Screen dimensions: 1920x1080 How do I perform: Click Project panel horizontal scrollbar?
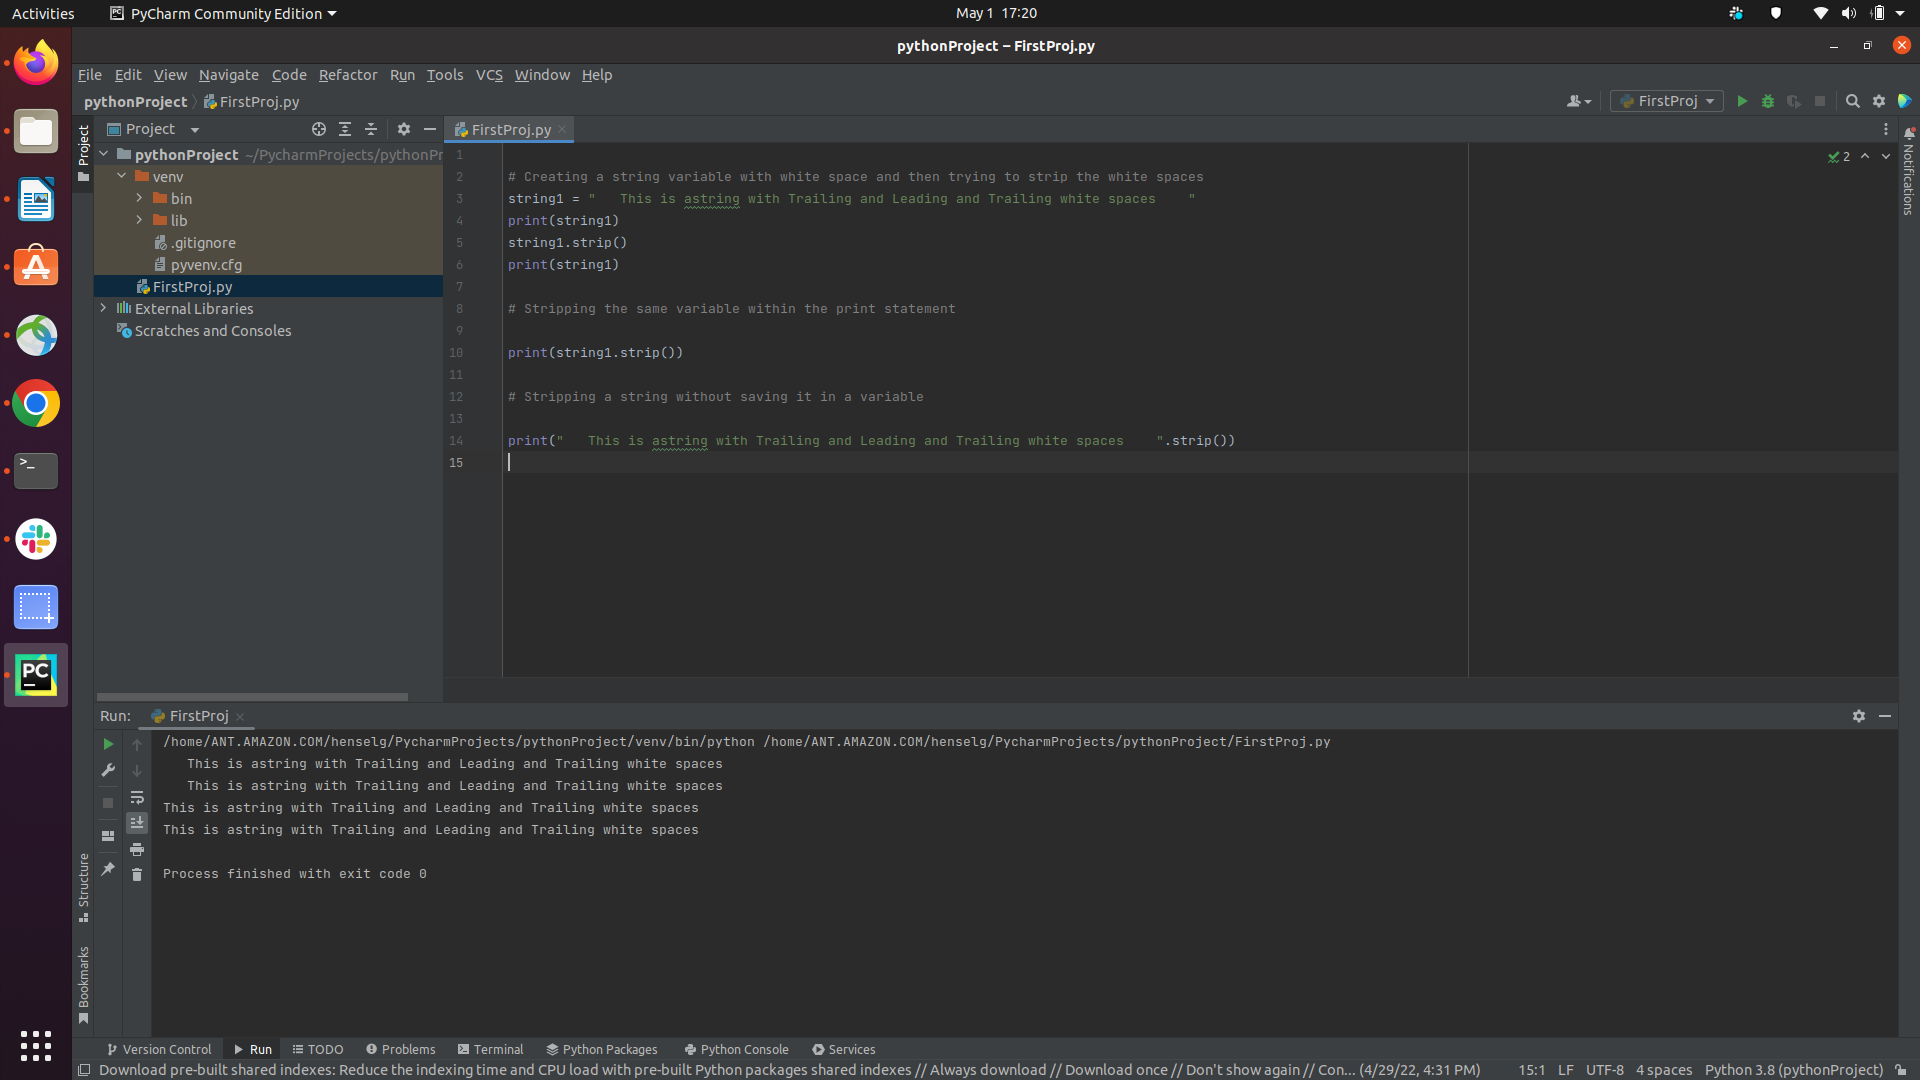pos(252,696)
